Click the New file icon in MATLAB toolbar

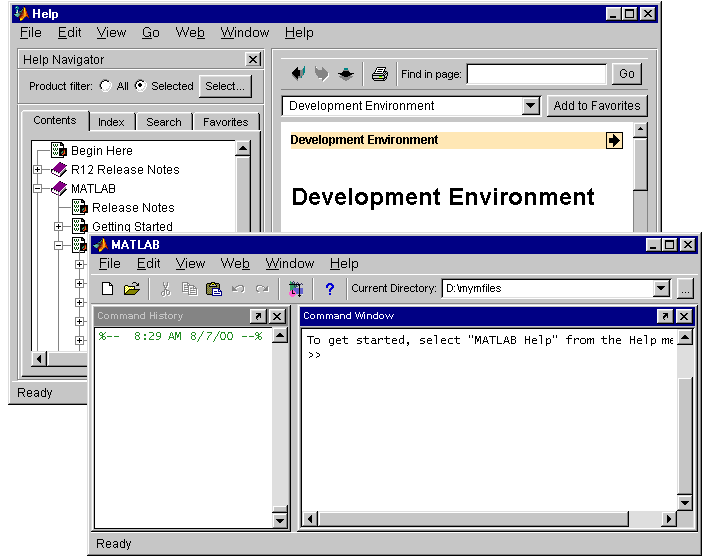pos(108,289)
